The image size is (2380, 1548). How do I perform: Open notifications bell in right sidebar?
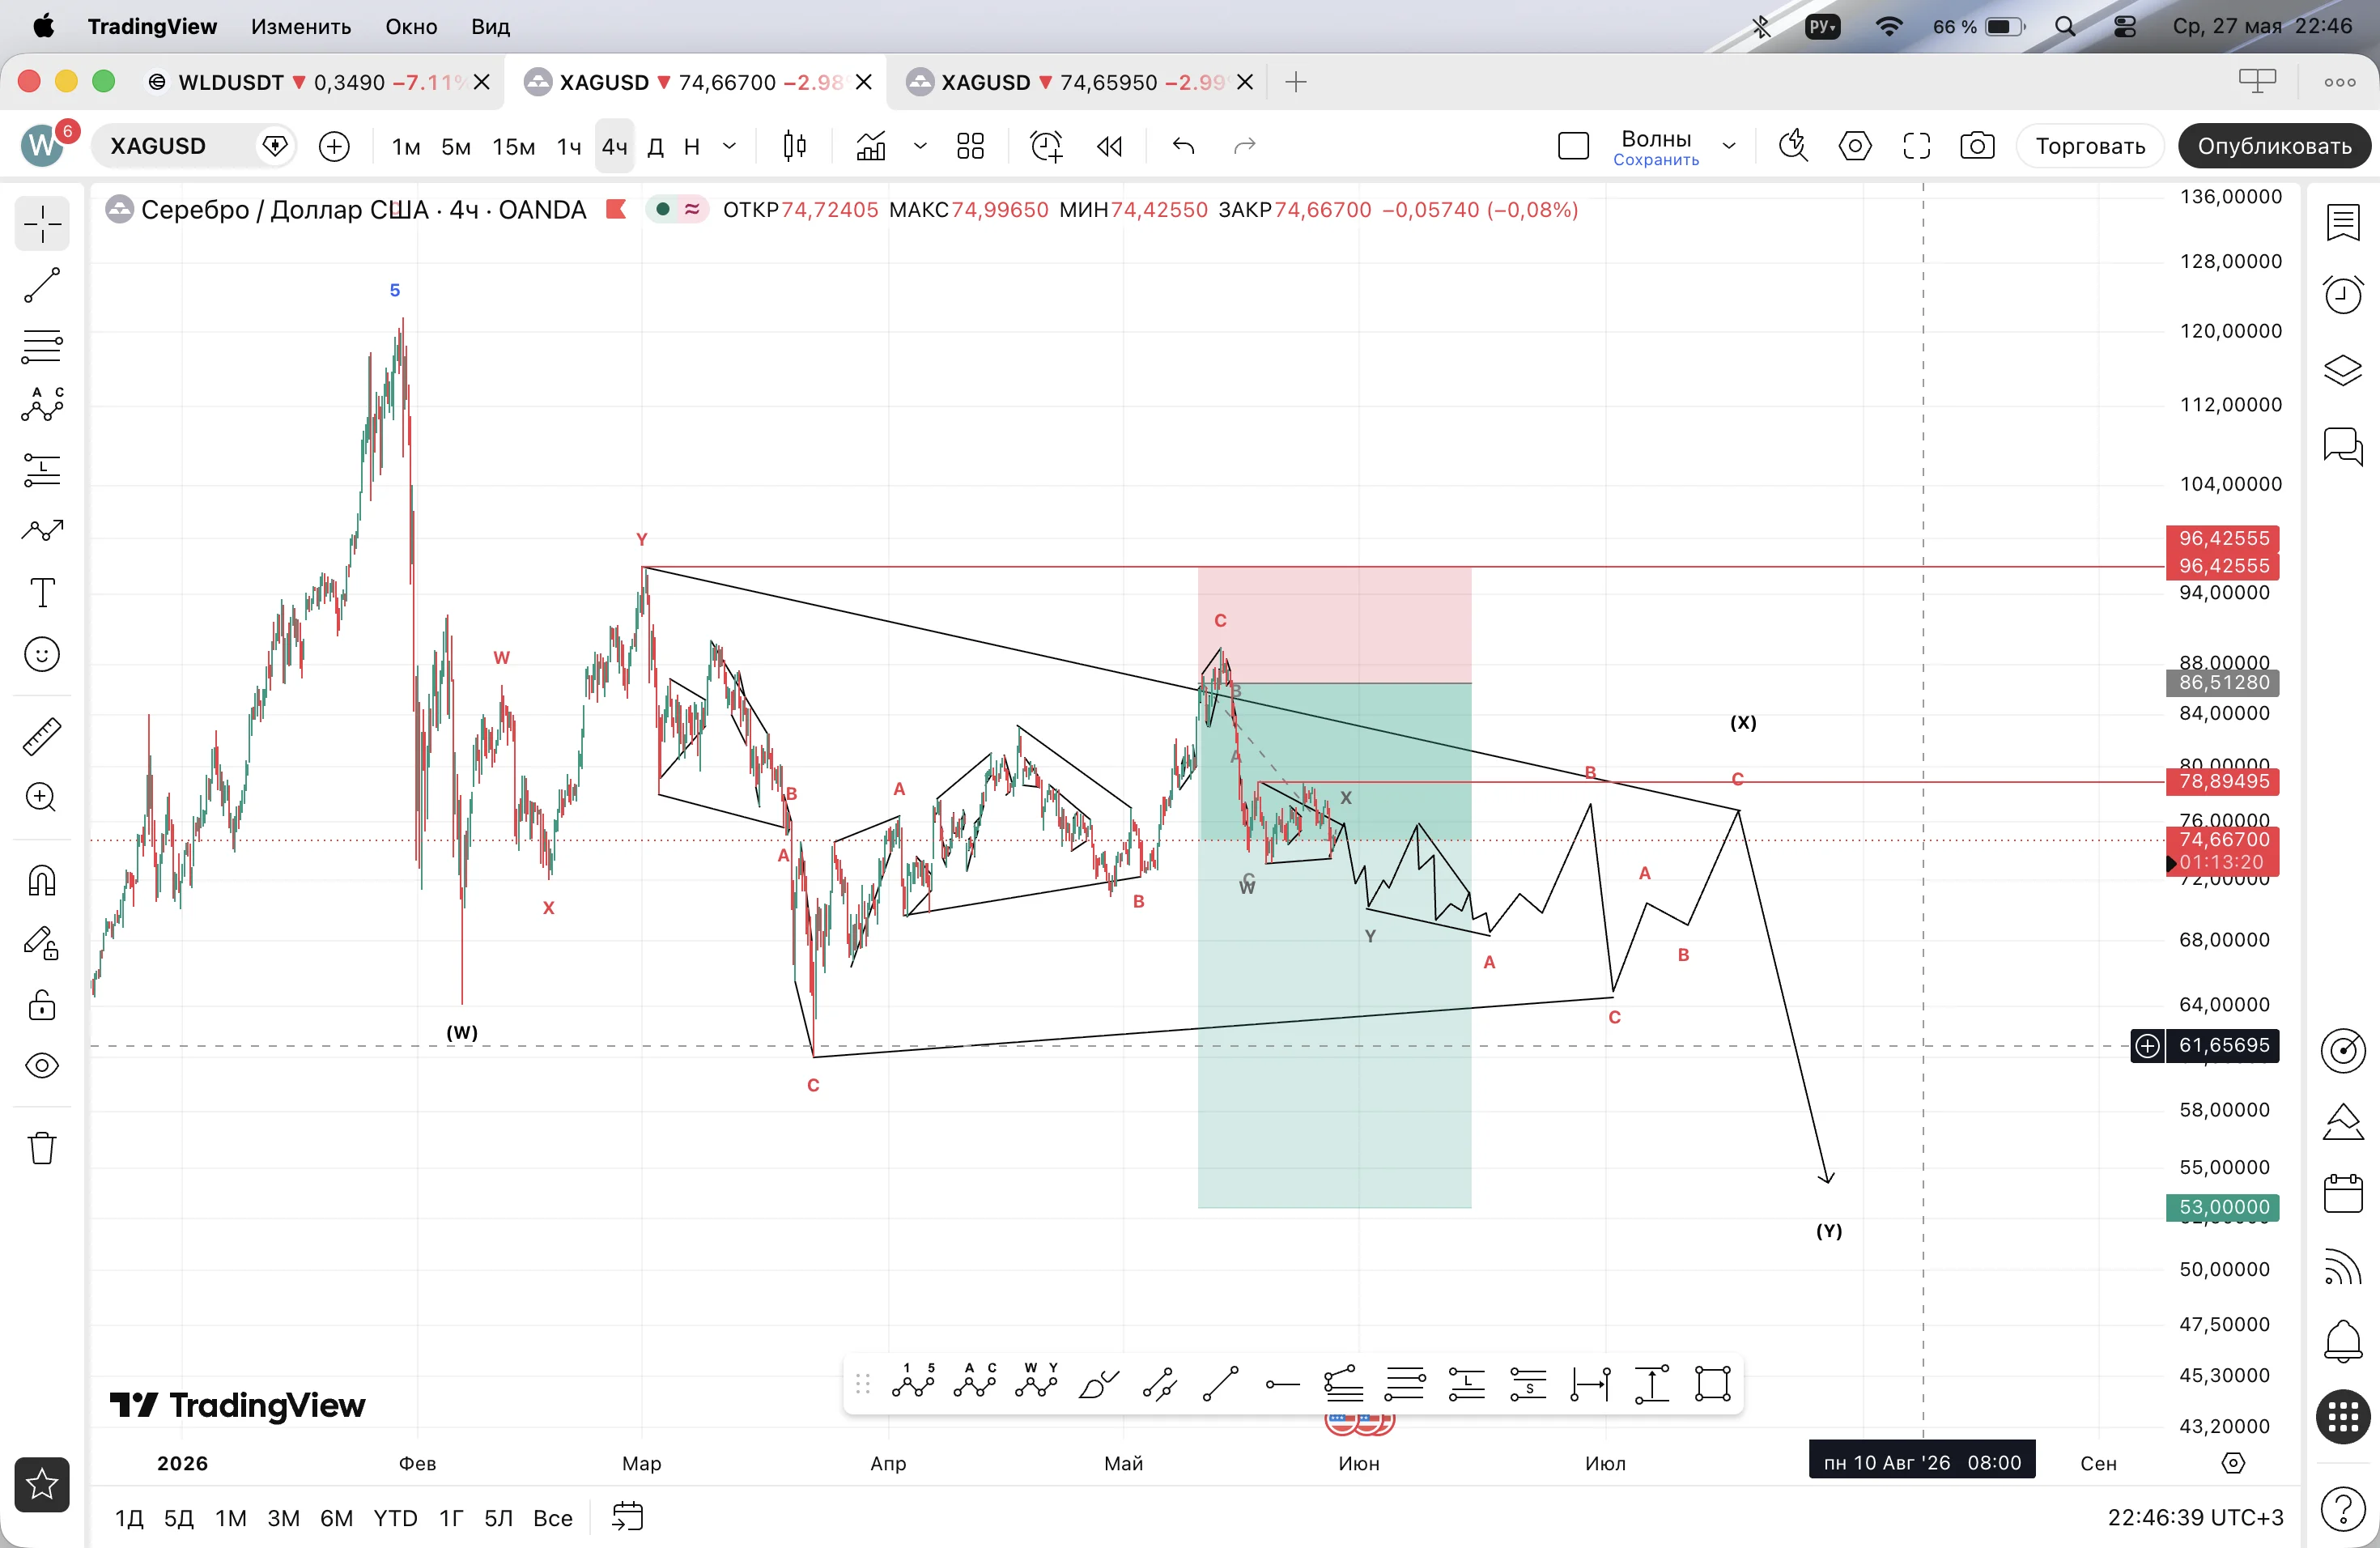coord(2343,1342)
